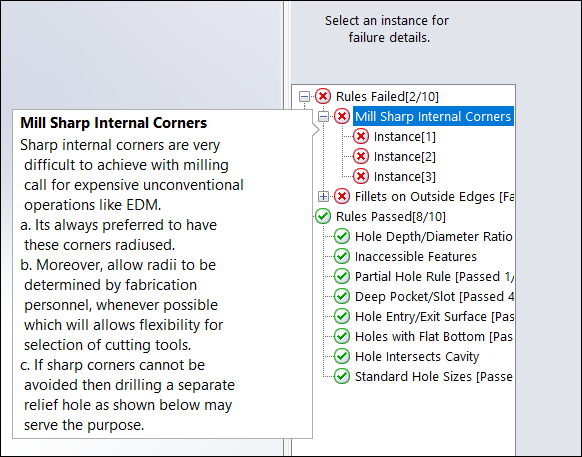The height and width of the screenshot is (457, 582).
Task: Click green check icon beside Rules Passed
Action: 323,216
